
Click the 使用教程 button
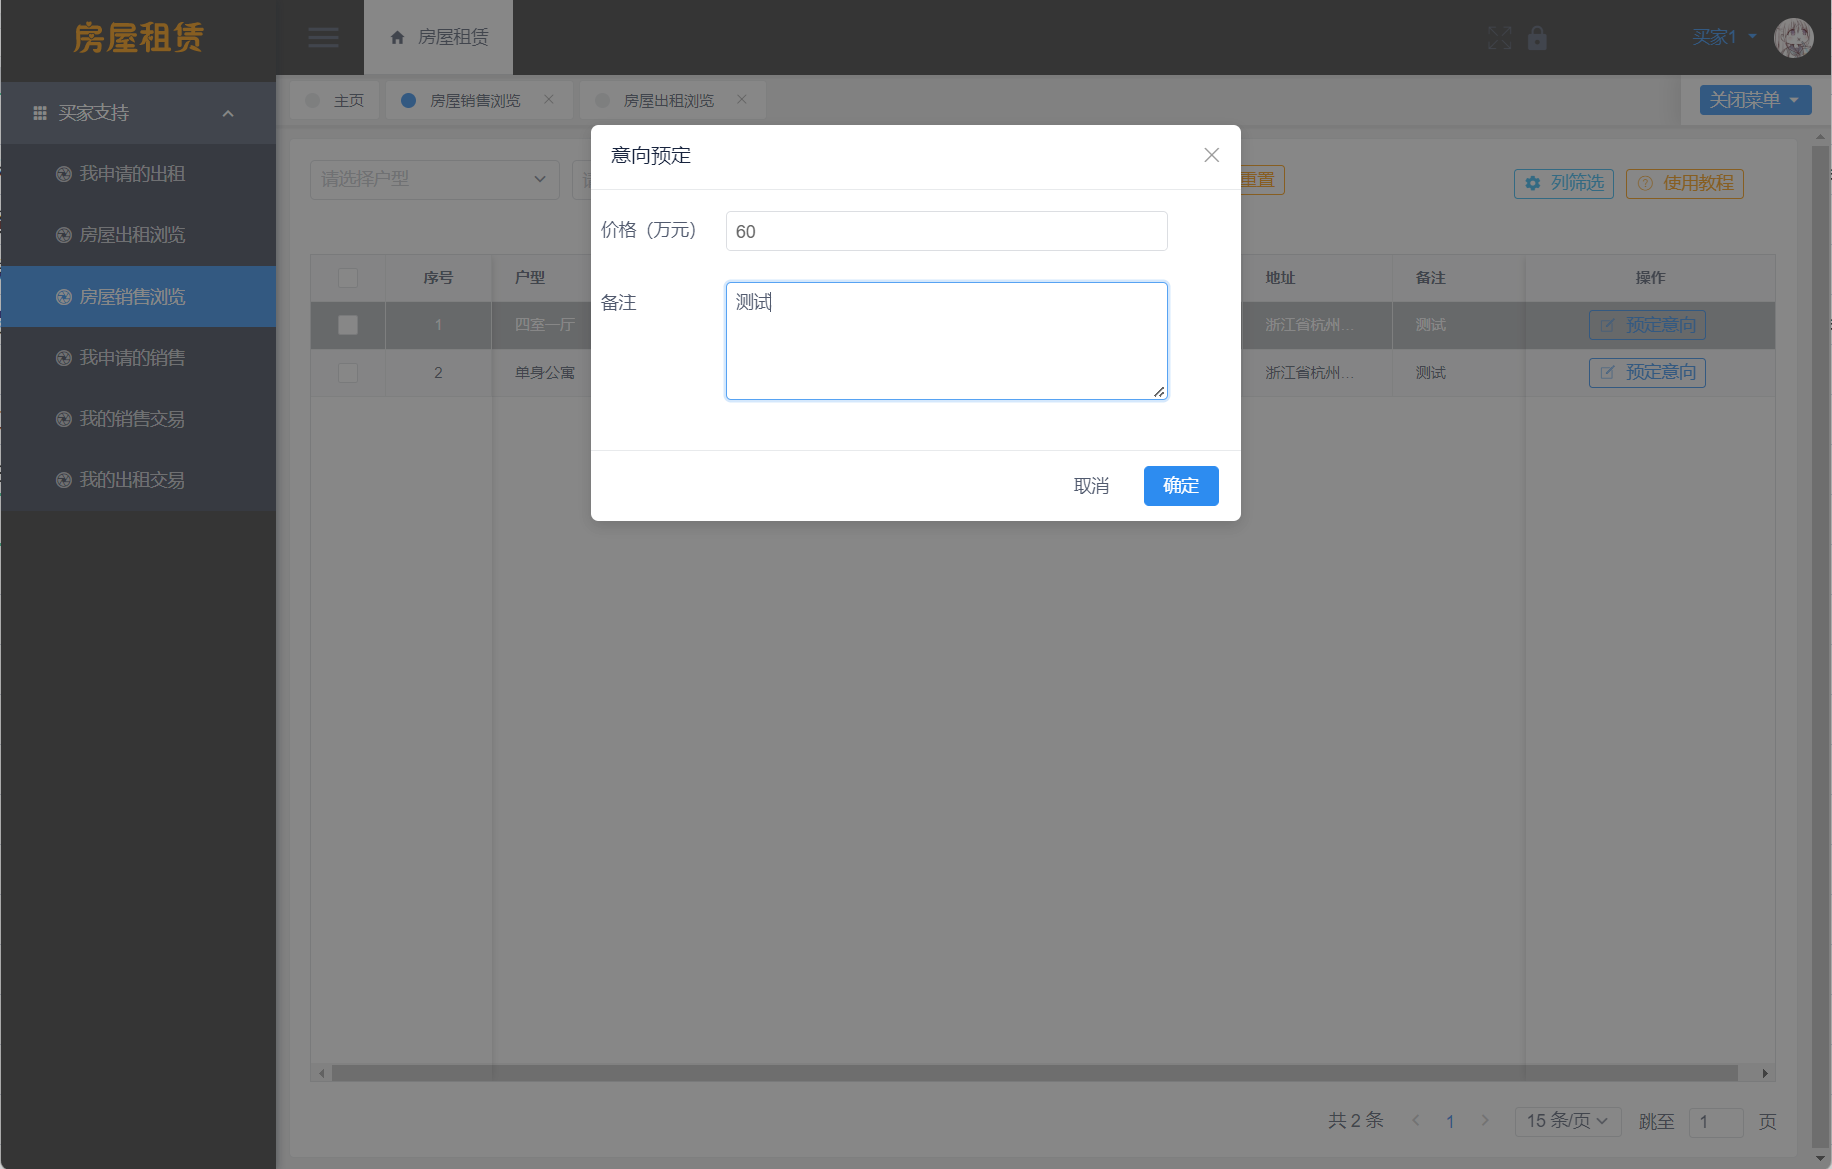[x=1685, y=183]
